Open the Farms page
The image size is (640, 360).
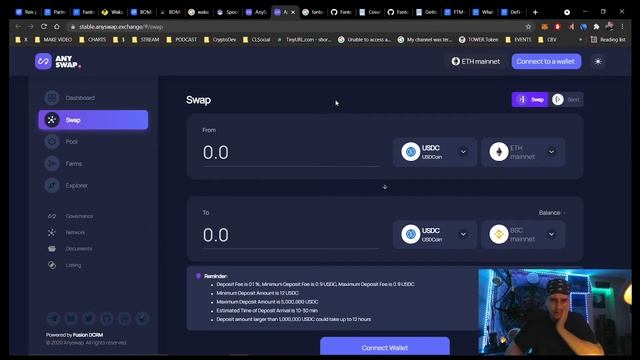pyautogui.click(x=93, y=164)
